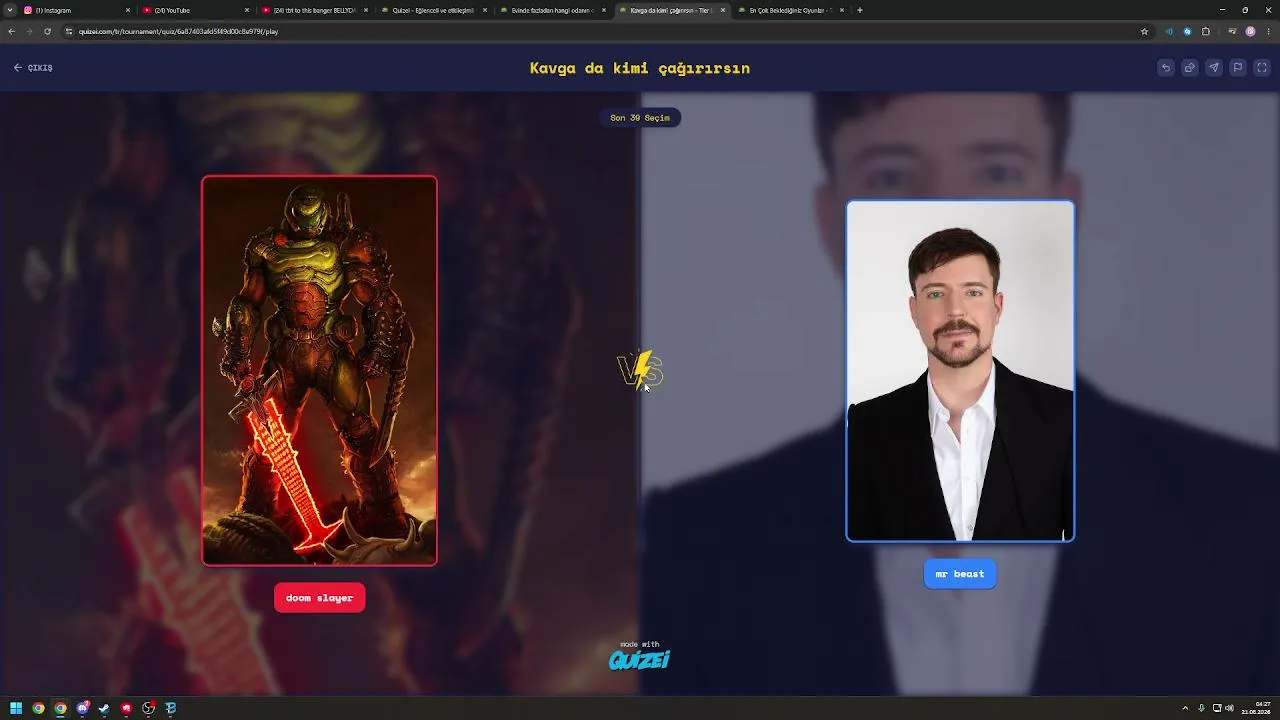Show hidden system tray icons
Image resolution: width=1280 pixels, height=720 pixels.
[x=1185, y=708]
